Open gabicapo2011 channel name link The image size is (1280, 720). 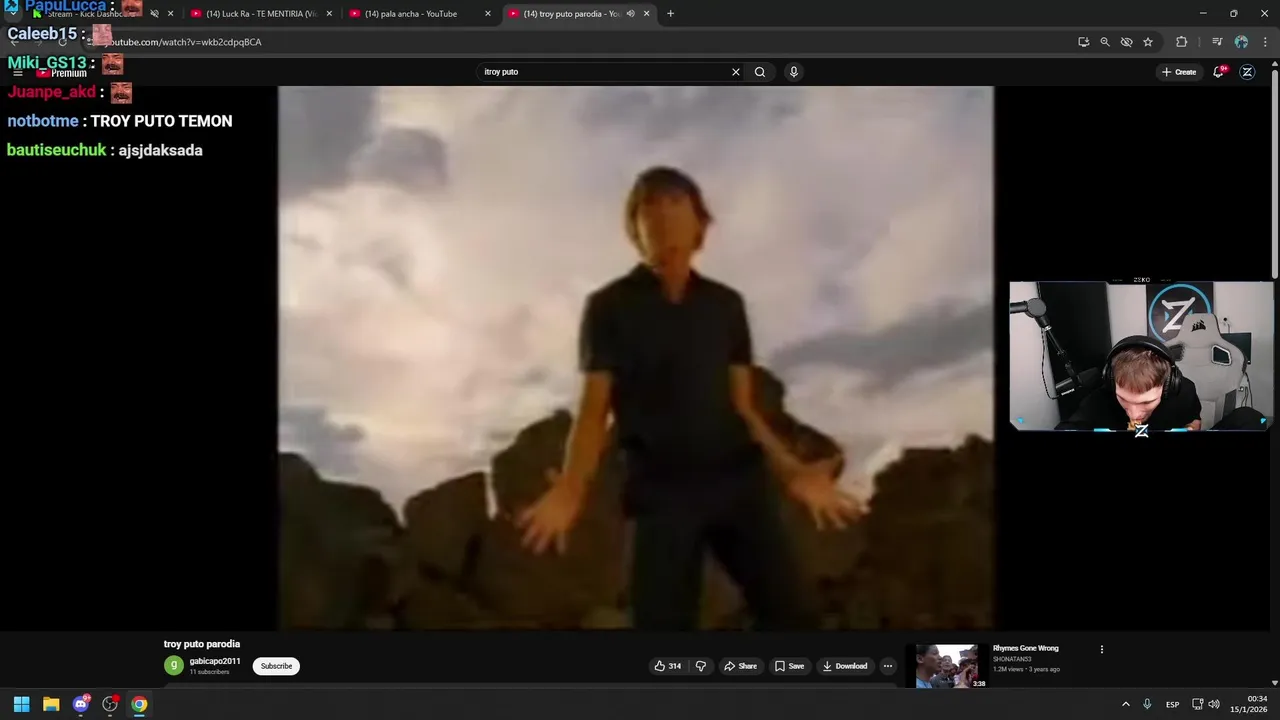(x=215, y=661)
